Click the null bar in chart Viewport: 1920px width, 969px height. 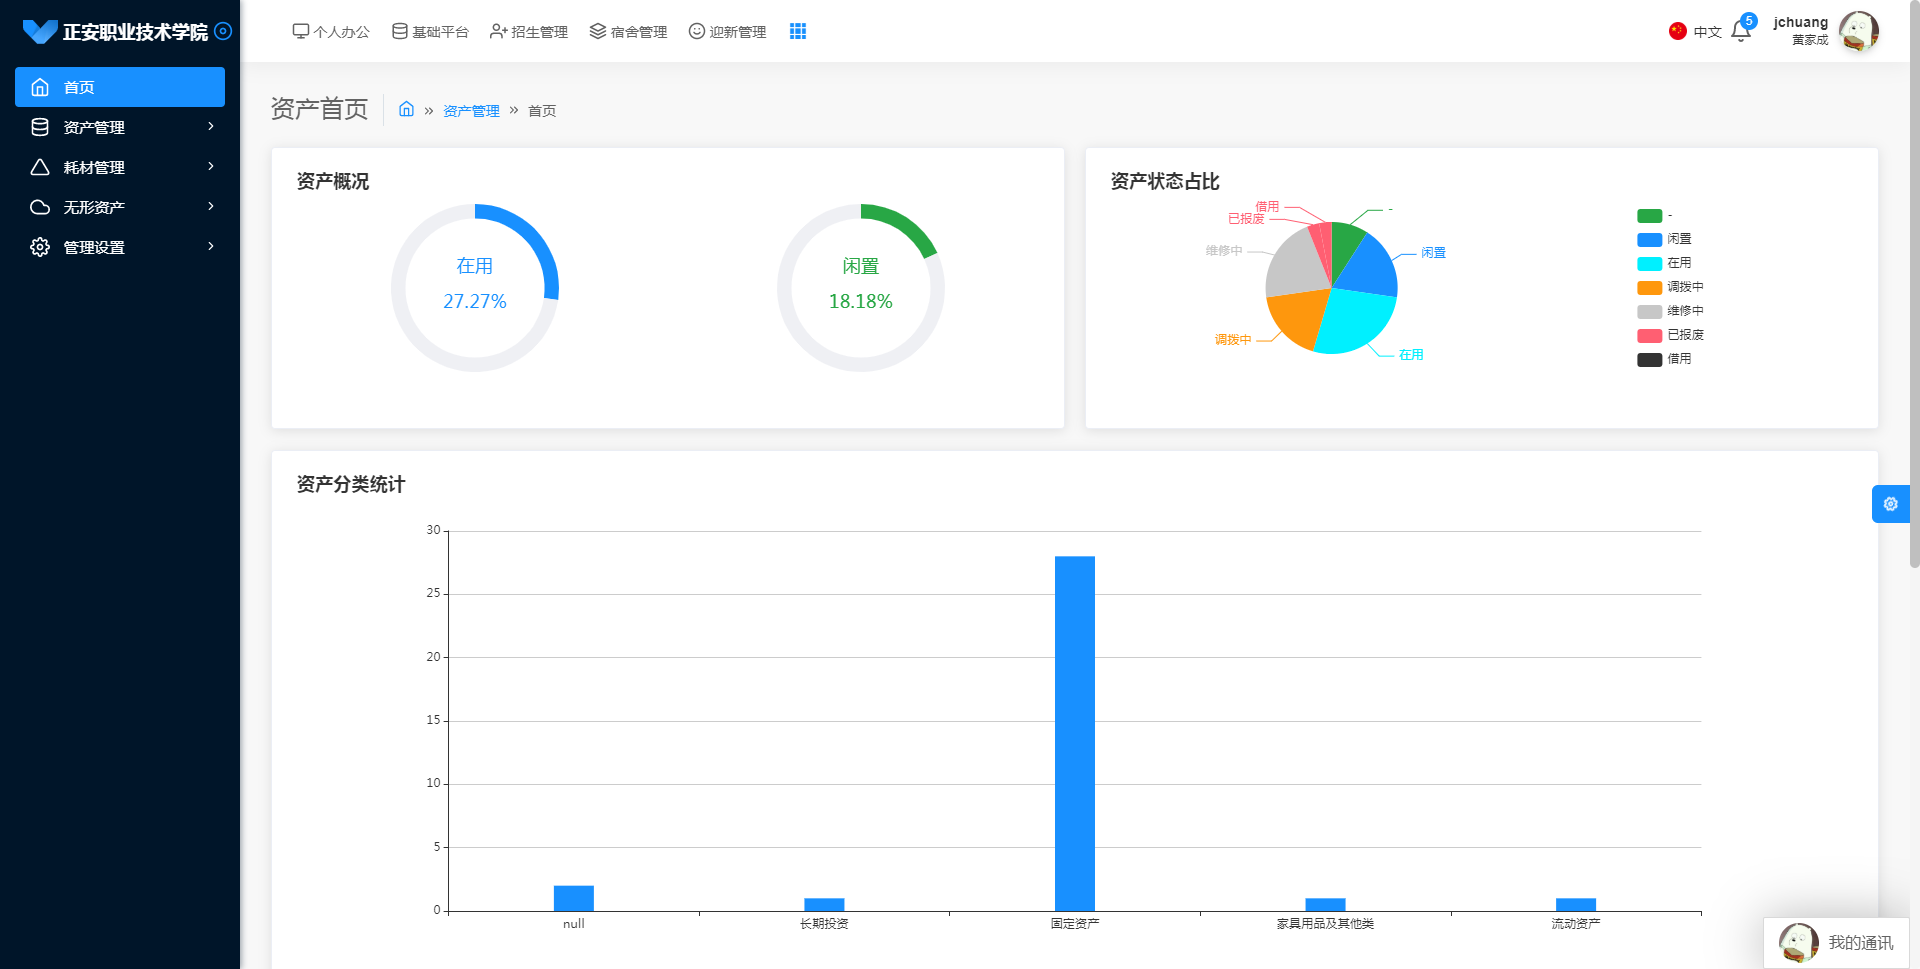click(574, 898)
